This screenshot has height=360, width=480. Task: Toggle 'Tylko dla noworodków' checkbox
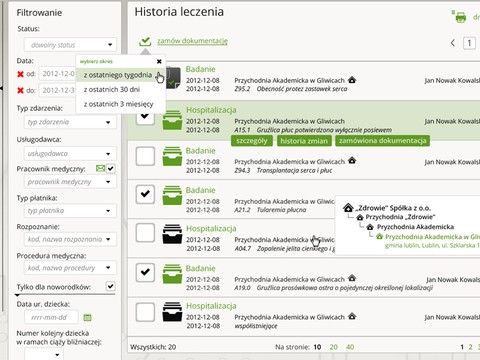tap(111, 286)
